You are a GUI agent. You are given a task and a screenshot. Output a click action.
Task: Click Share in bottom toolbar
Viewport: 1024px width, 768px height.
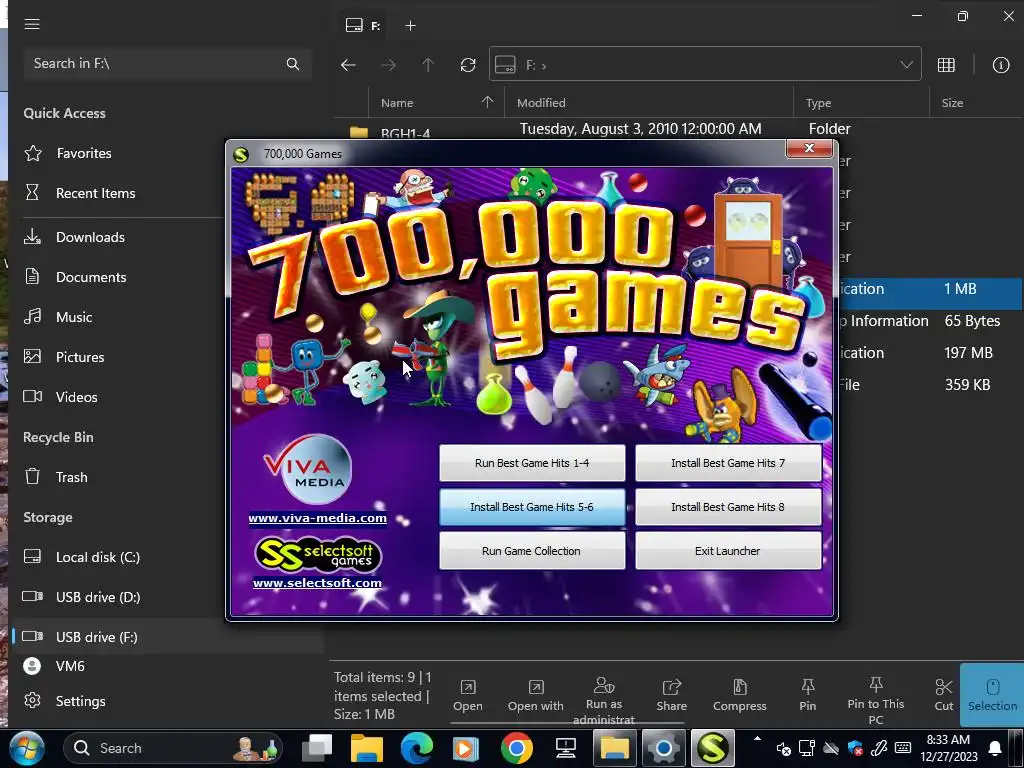[671, 696]
